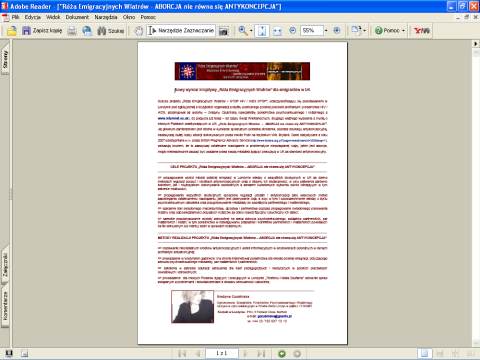Open the Strony side panel tab

(x=5, y=60)
